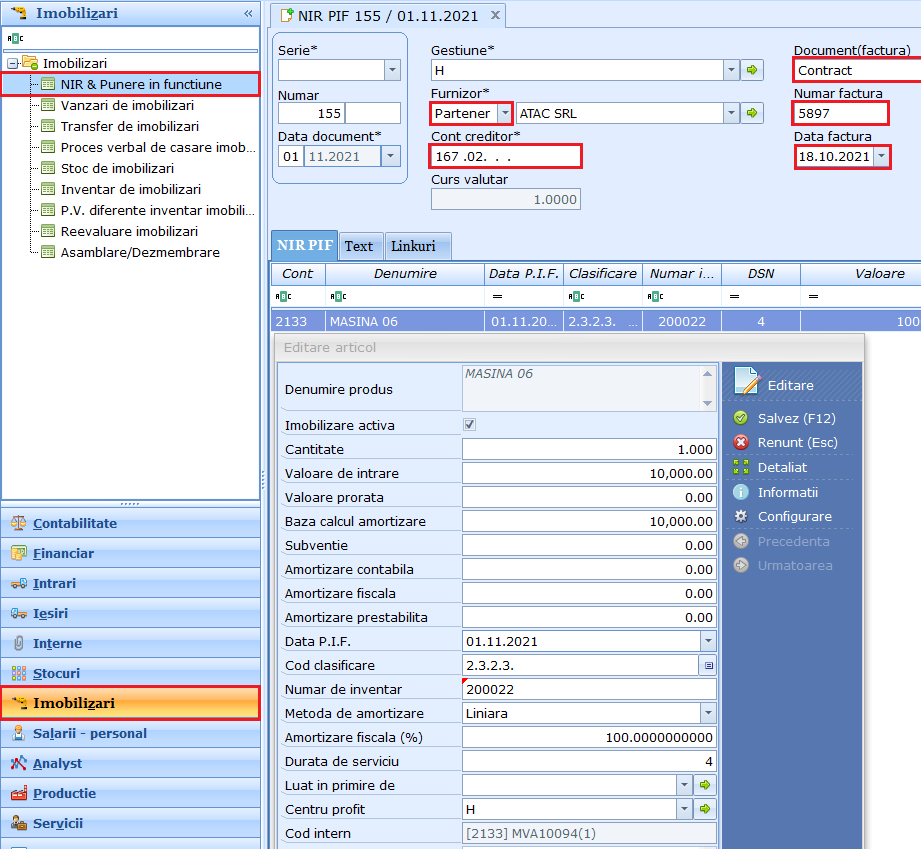The image size is (921, 849).
Task: Click the Salvez (F12) save icon
Action: [741, 418]
